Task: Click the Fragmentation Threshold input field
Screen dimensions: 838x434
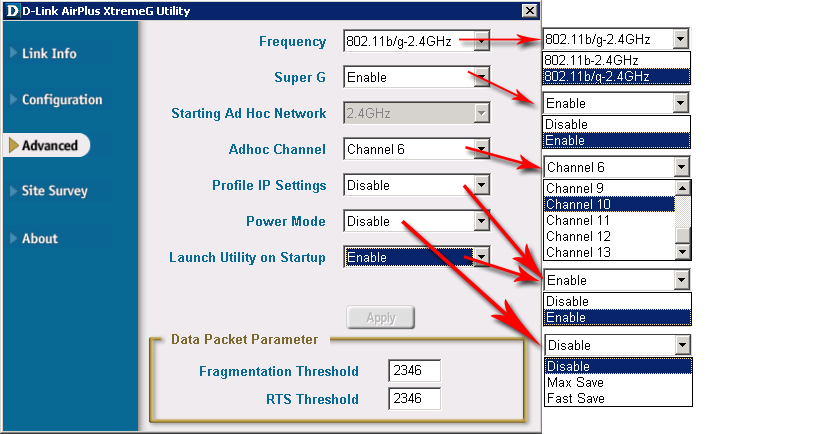Action: pos(414,370)
